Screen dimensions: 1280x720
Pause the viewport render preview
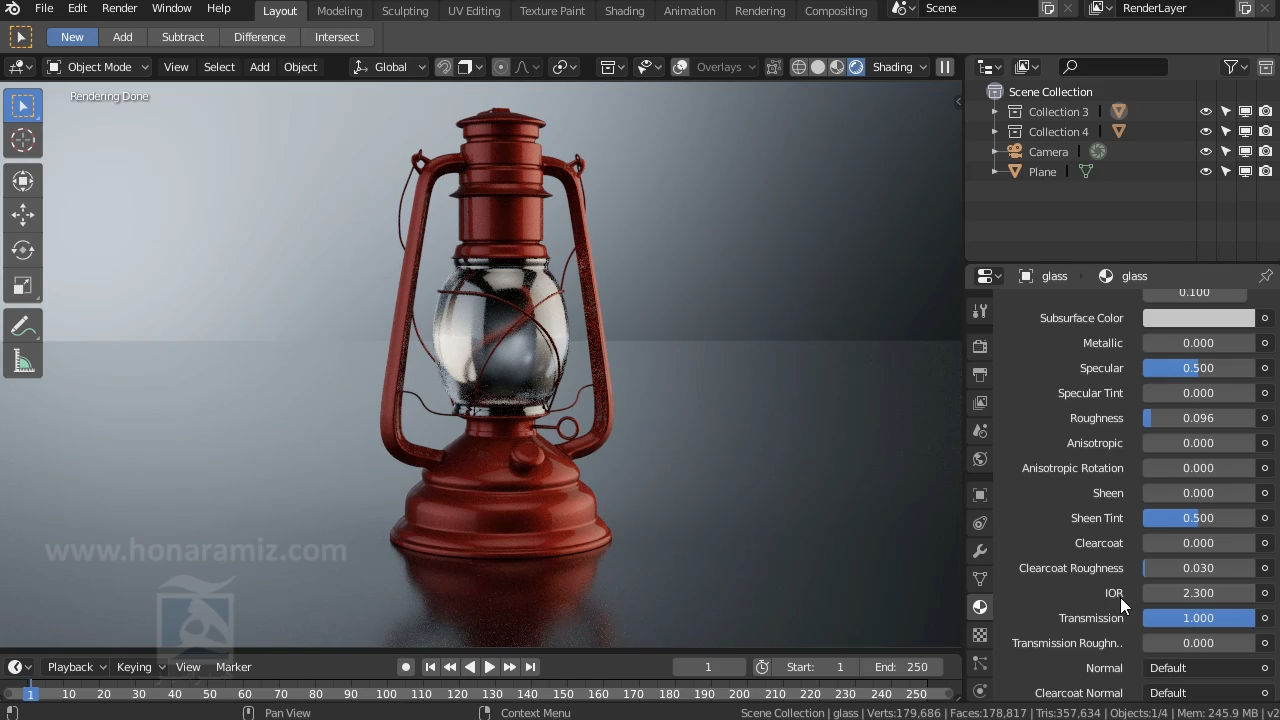pyautogui.click(x=944, y=67)
